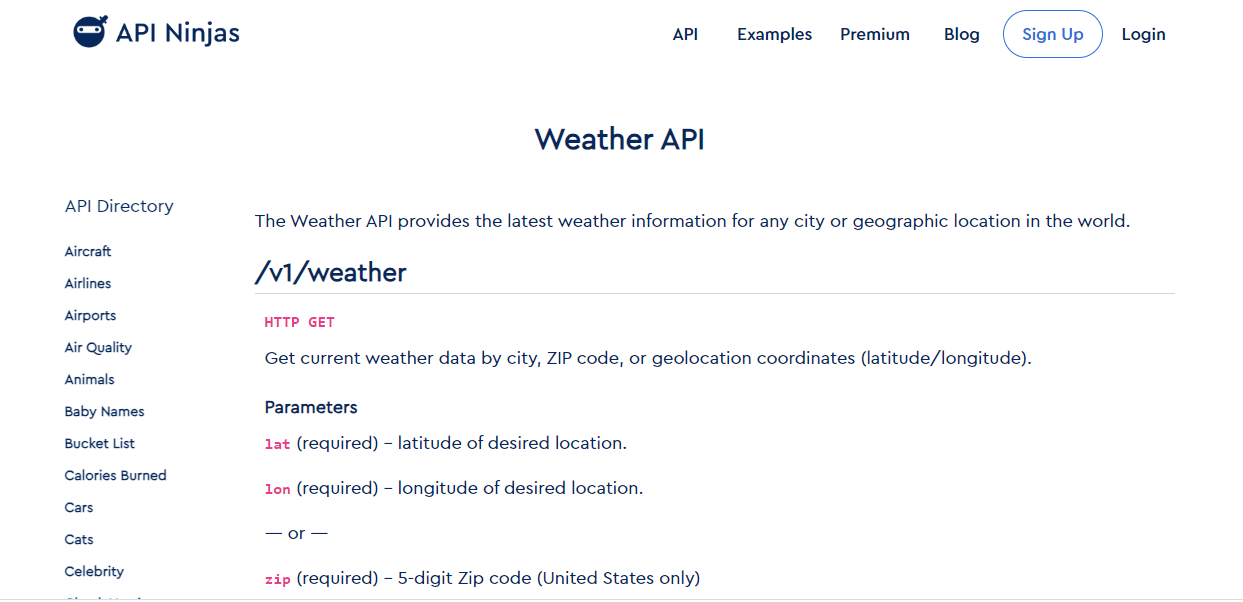Open the Premium page in navbar
Image resolution: width=1243 pixels, height=602 pixels.
point(875,34)
